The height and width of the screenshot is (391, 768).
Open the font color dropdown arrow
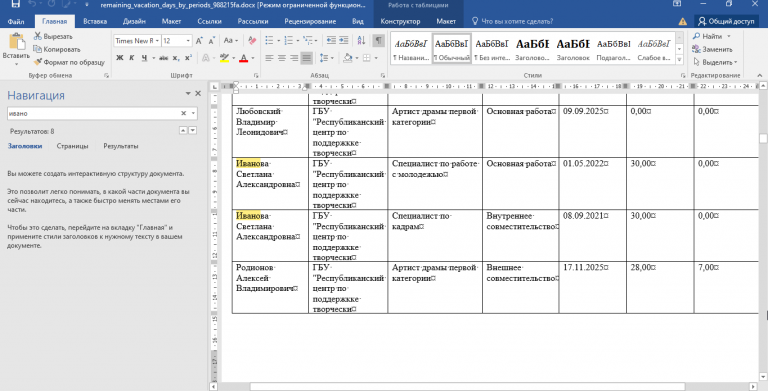(x=253, y=58)
